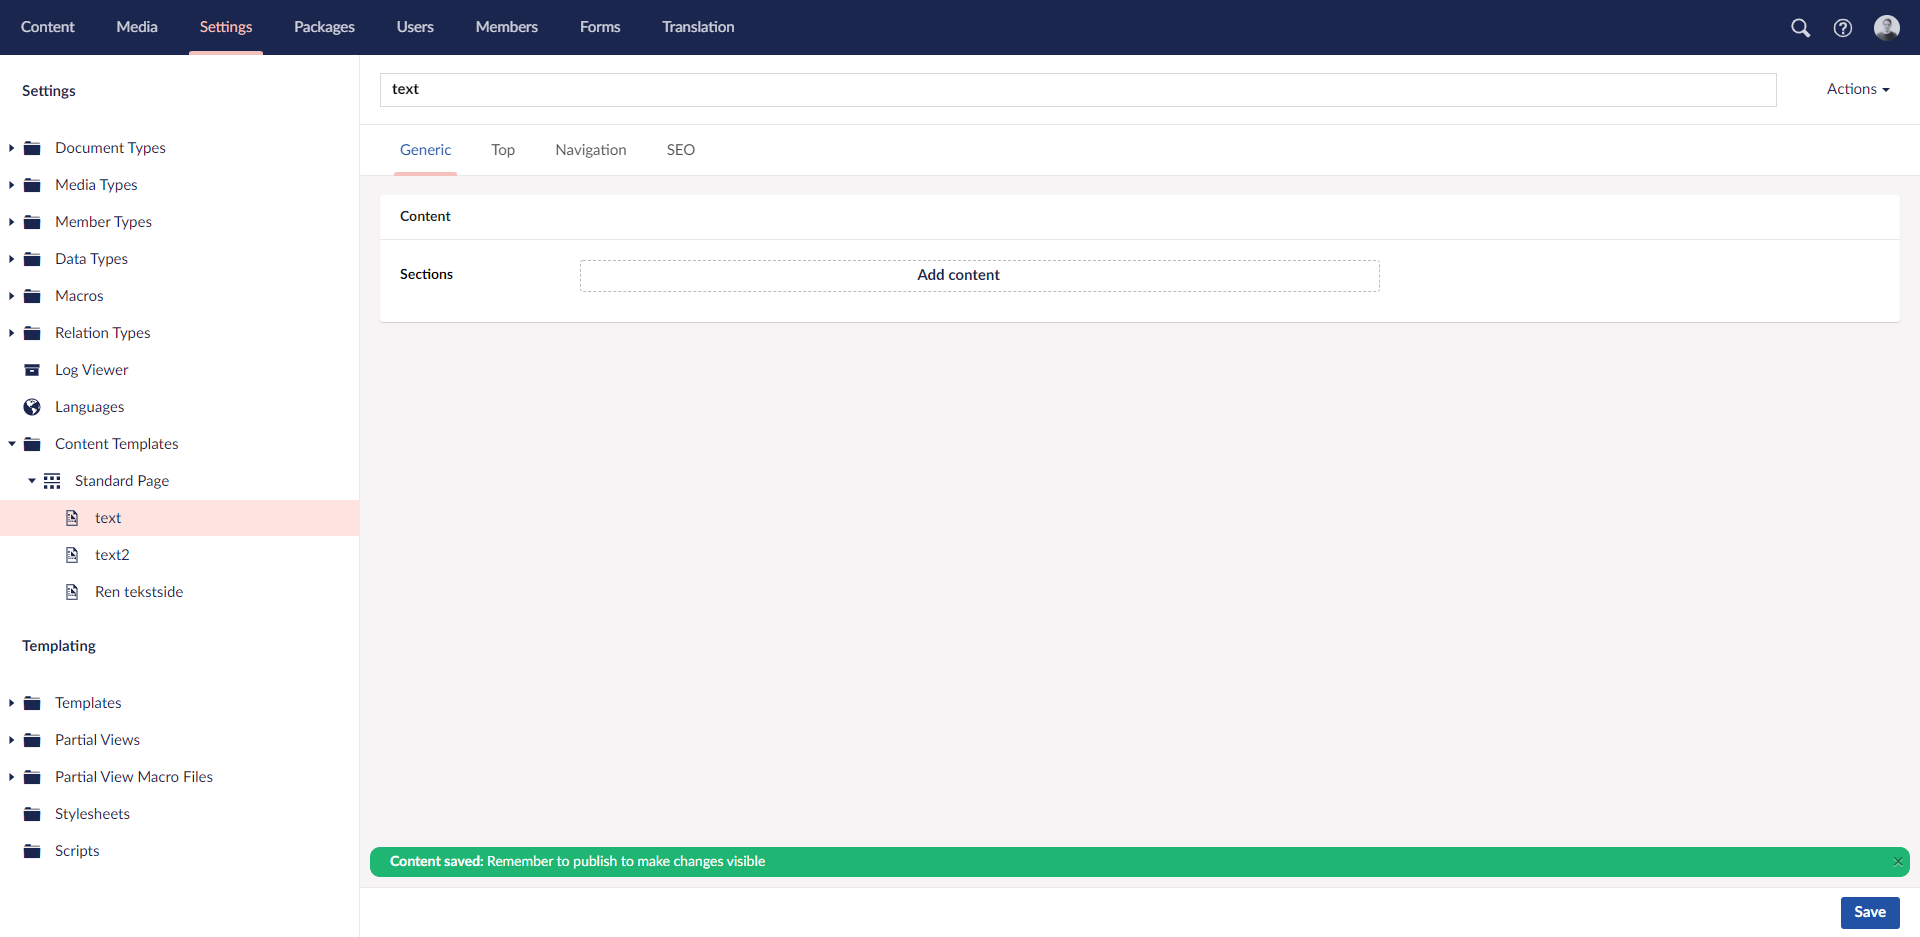Open the Translation section
The height and width of the screenshot is (937, 1920).
[697, 27]
